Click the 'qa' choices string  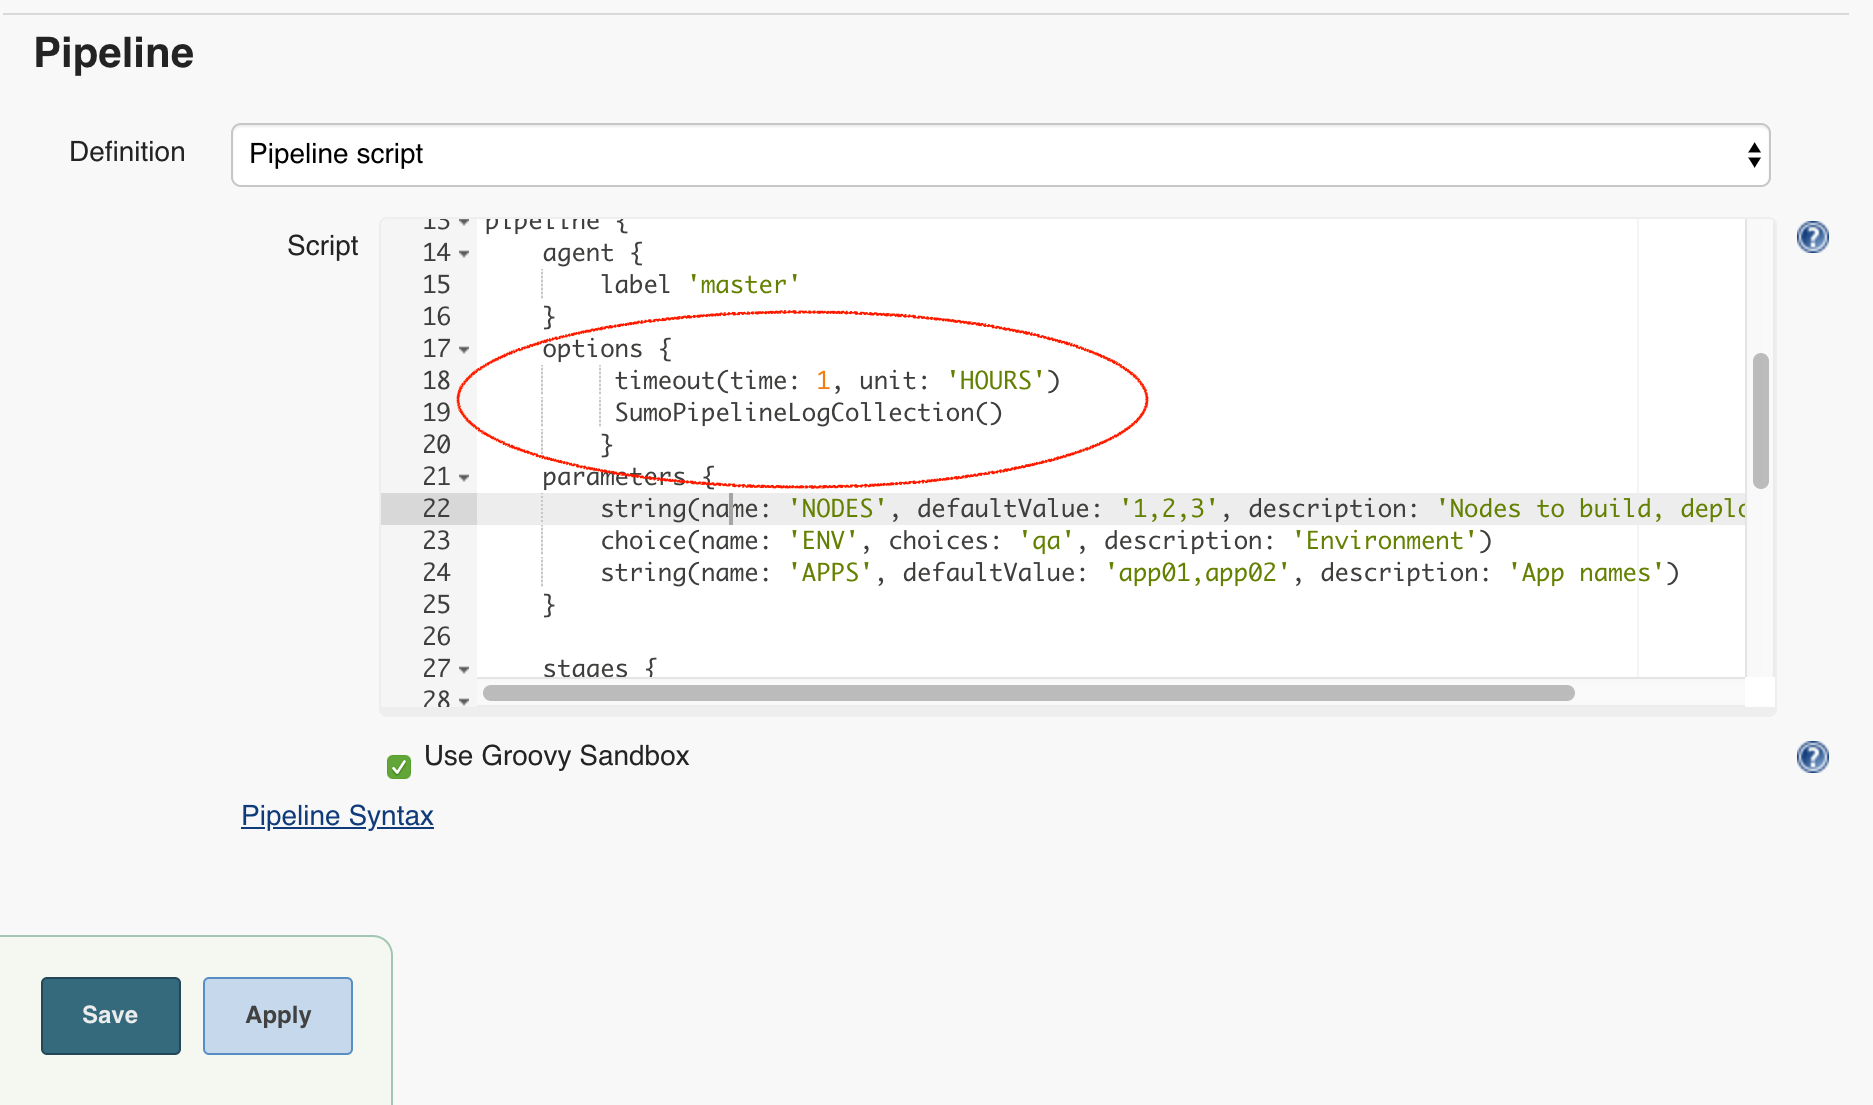(x=1046, y=541)
